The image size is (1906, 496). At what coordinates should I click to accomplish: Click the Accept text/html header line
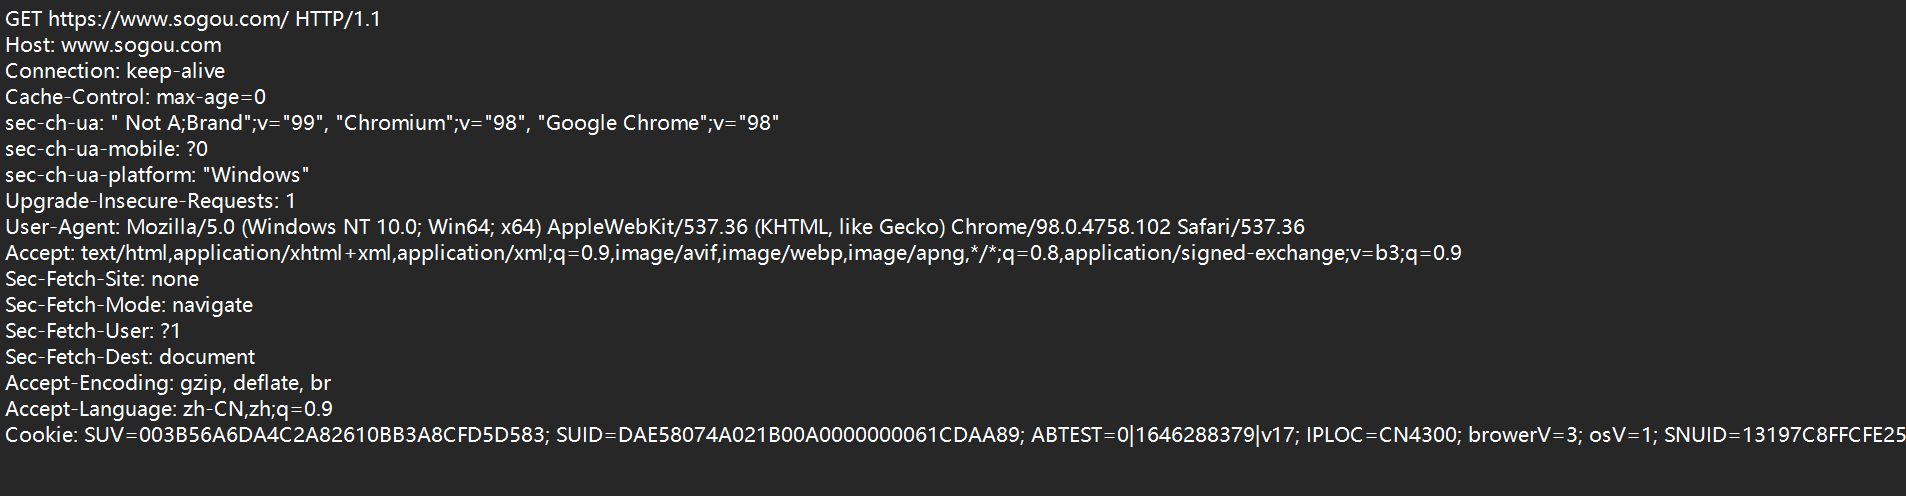click(x=733, y=253)
